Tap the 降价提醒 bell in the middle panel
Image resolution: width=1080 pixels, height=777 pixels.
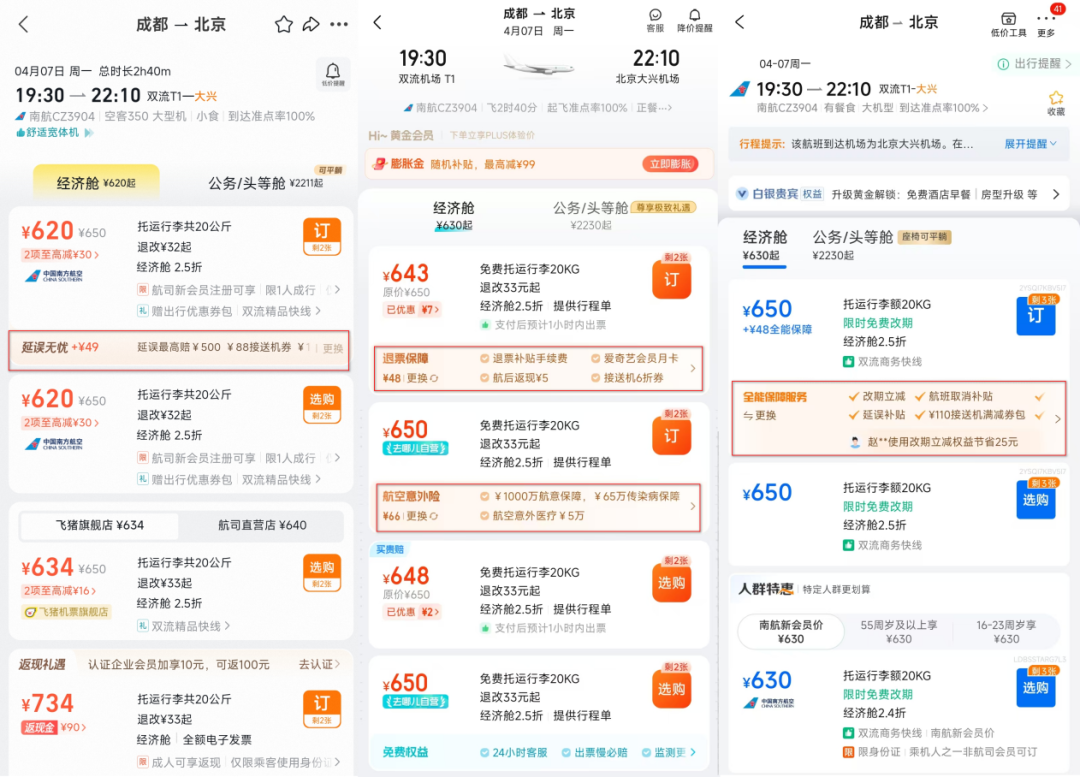pyautogui.click(x=694, y=21)
